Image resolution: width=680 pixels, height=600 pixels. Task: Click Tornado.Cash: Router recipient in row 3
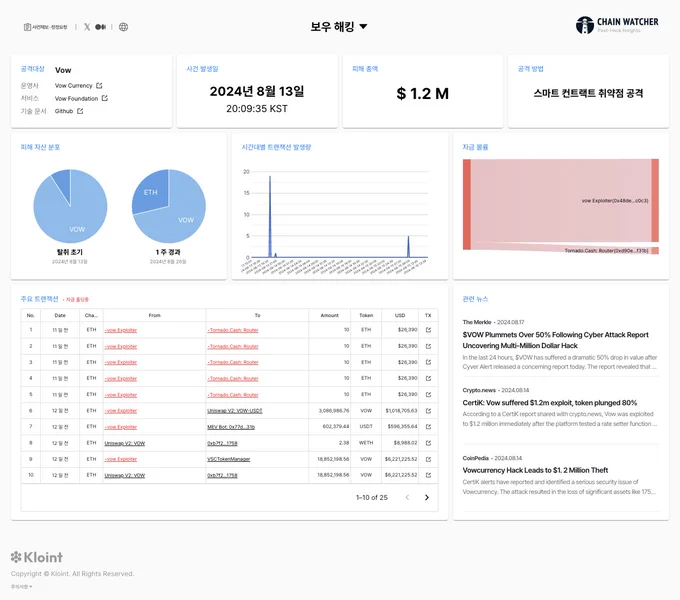[x=233, y=362]
